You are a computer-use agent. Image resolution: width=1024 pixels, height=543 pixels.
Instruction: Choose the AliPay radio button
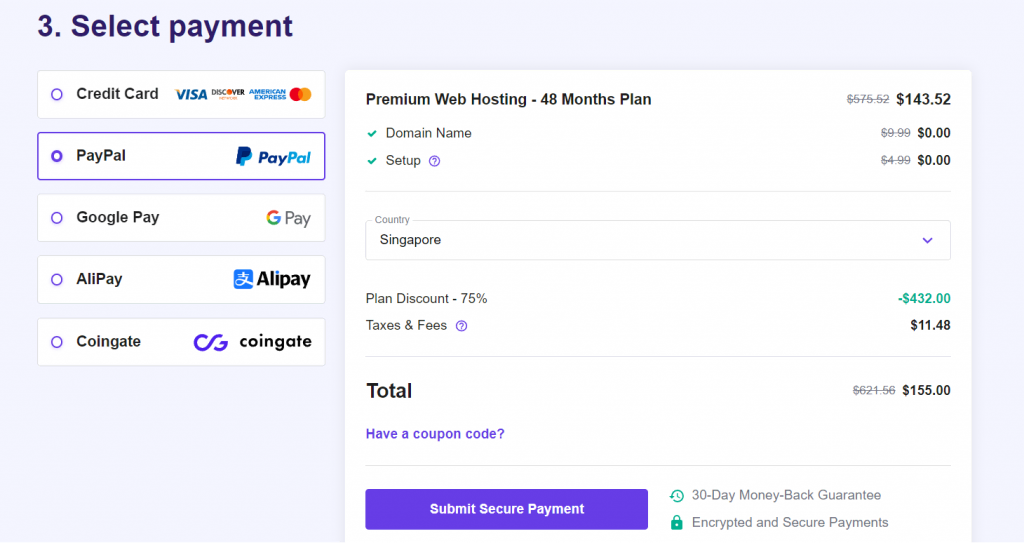pos(56,280)
